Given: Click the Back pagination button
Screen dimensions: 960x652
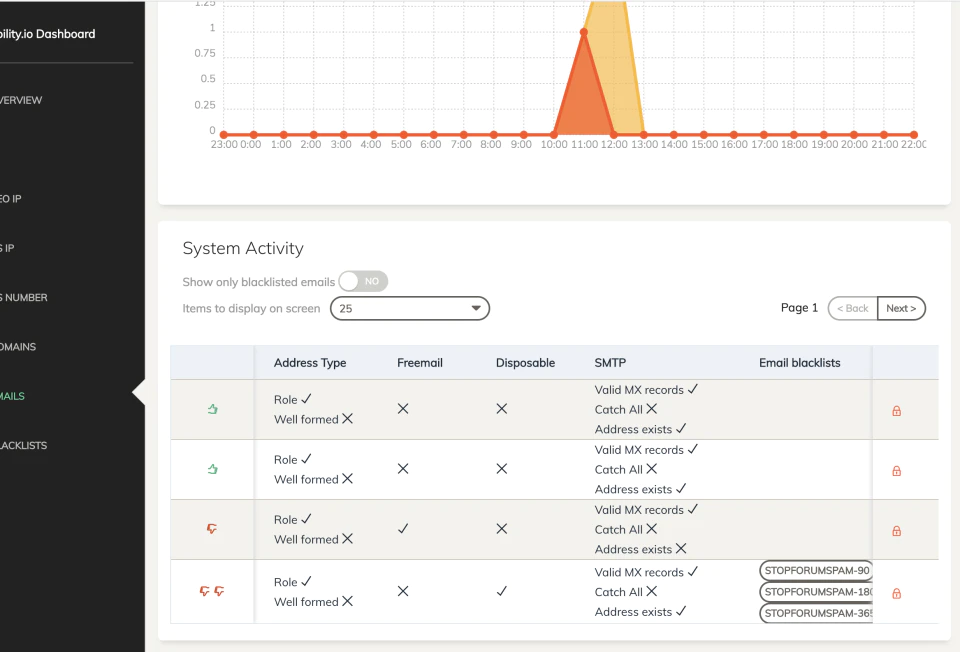Looking at the screenshot, I should coord(853,309).
